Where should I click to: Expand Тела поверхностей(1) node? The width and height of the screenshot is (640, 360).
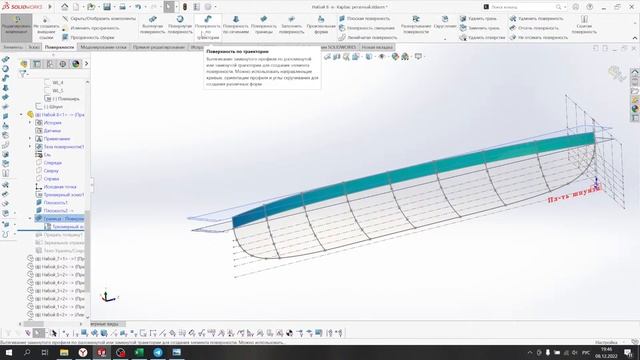30,147
